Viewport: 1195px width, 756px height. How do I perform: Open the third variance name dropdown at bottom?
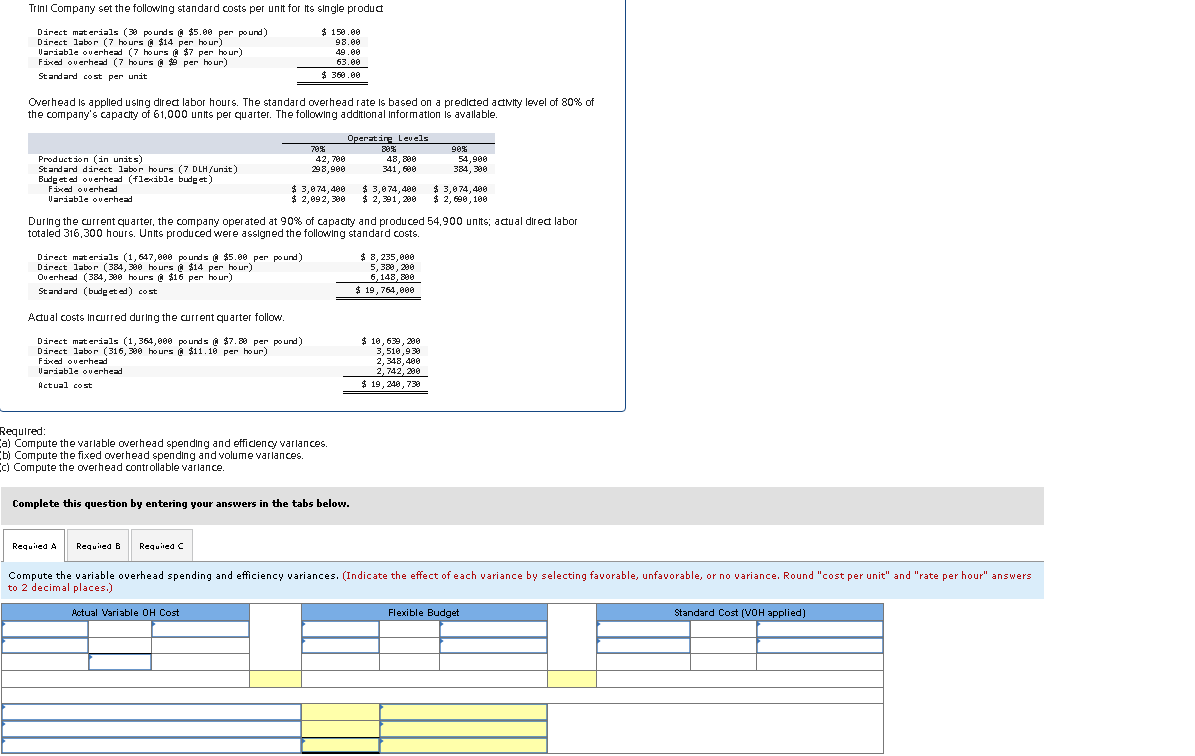152,745
